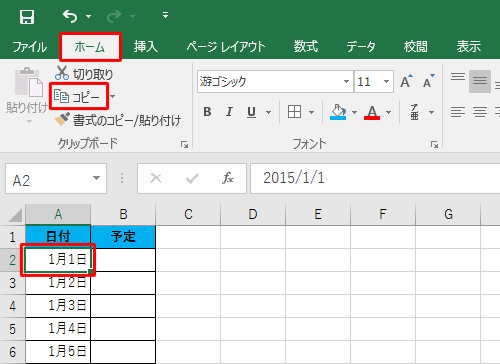Open the フォント dialog launcher
The image size is (500, 364).
click(434, 144)
